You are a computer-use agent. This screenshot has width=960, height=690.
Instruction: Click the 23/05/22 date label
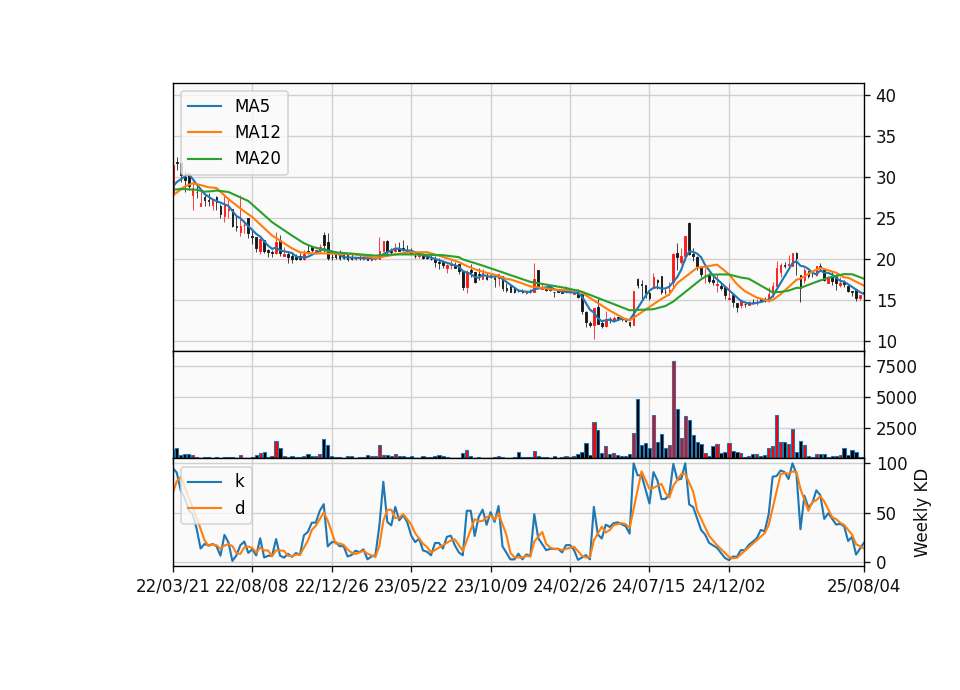pyautogui.click(x=411, y=586)
